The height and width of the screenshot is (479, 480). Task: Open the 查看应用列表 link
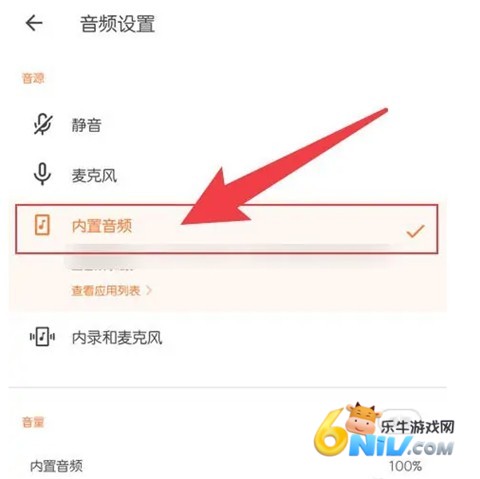[x=106, y=290]
